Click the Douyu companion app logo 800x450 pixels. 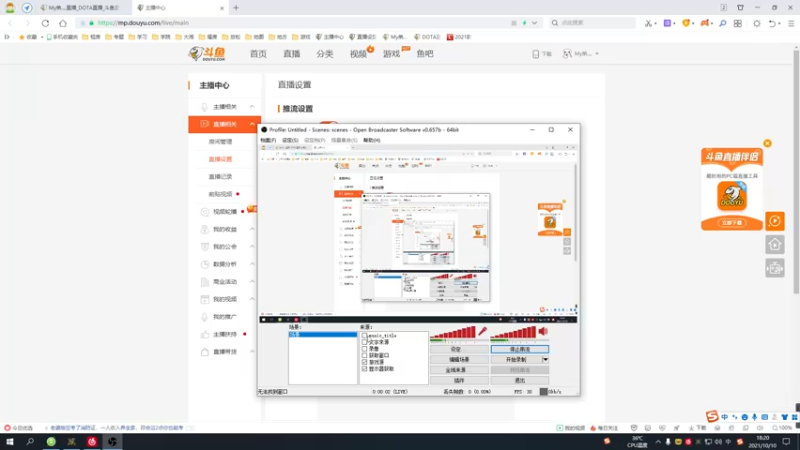pyautogui.click(x=732, y=196)
